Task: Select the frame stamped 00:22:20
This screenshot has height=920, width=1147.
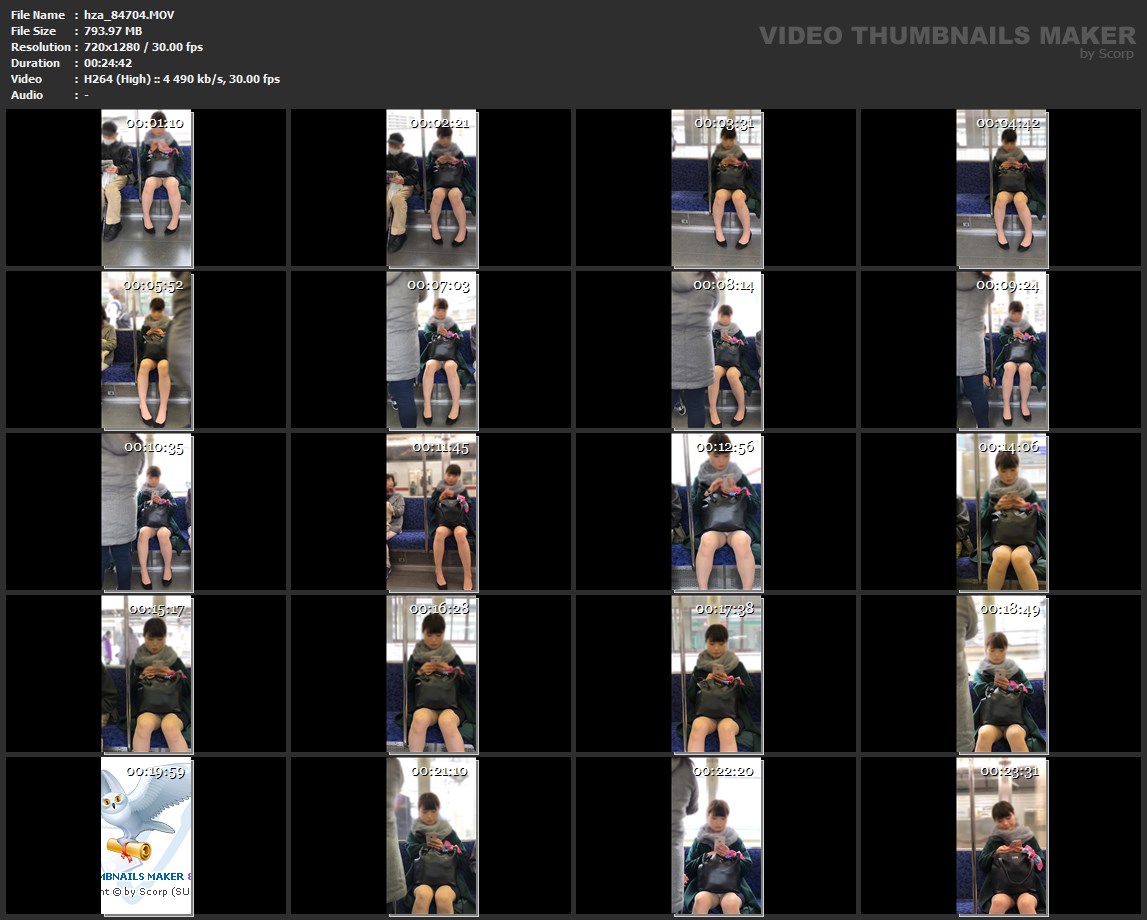Action: (x=717, y=836)
